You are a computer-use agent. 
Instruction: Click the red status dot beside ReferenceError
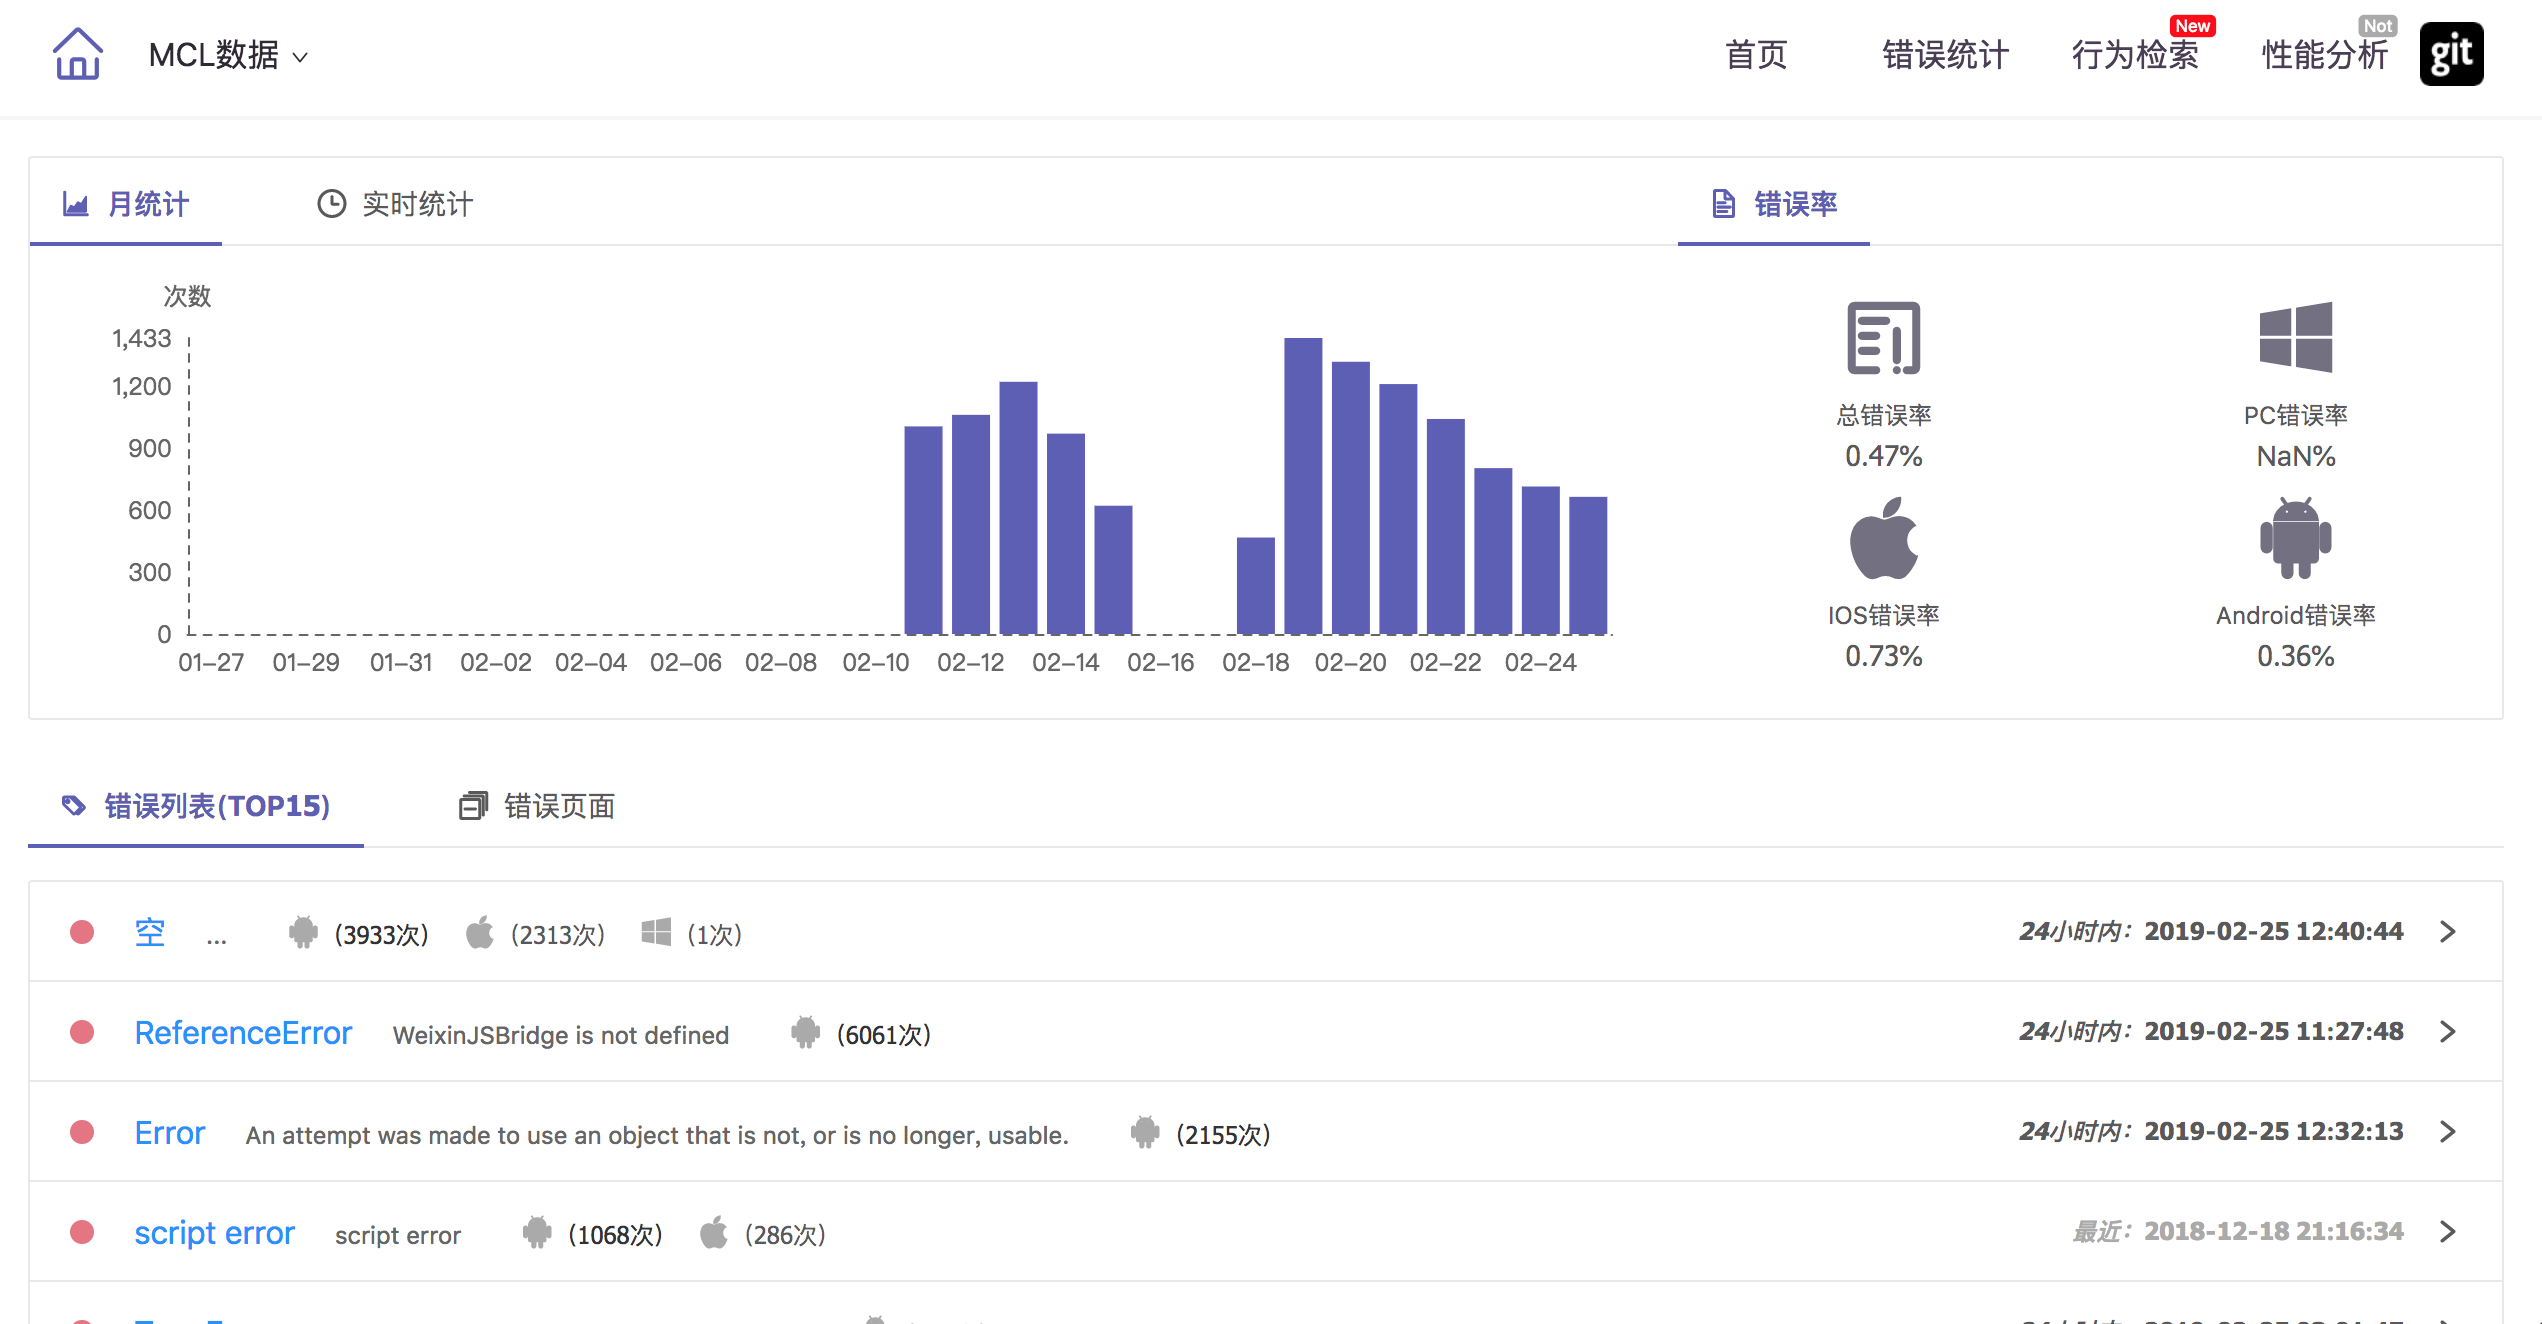click(x=82, y=1031)
